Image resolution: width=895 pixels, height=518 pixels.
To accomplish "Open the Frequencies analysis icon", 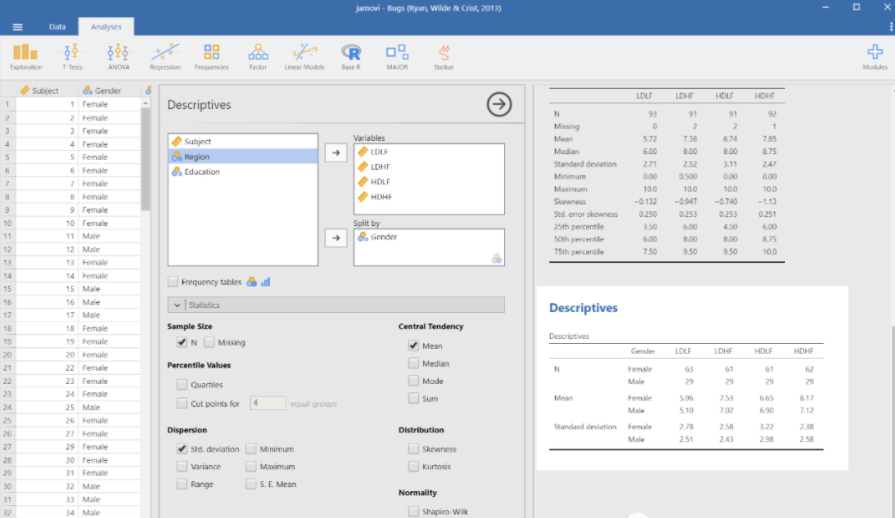I will tap(211, 56).
